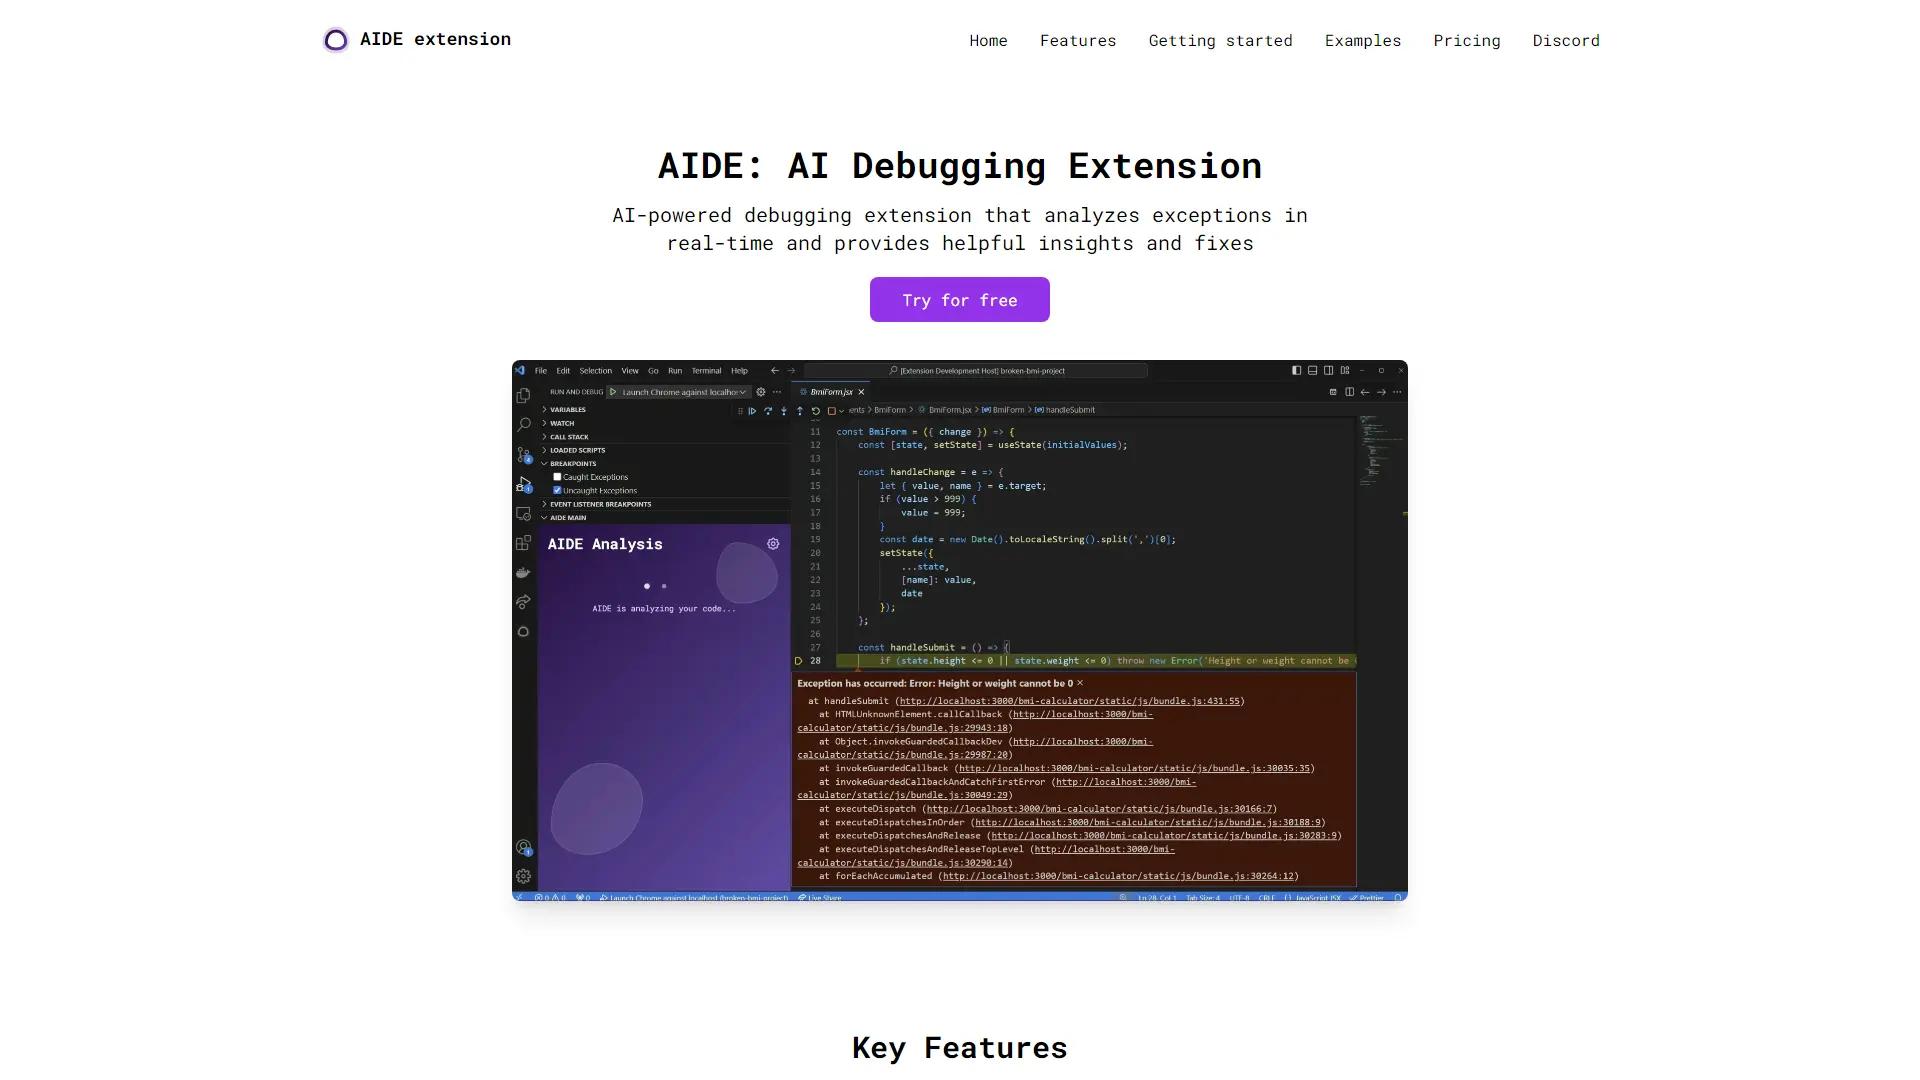Click the Go Back arrow in title bar
Image resolution: width=1920 pixels, height=1080 pixels.
click(775, 371)
